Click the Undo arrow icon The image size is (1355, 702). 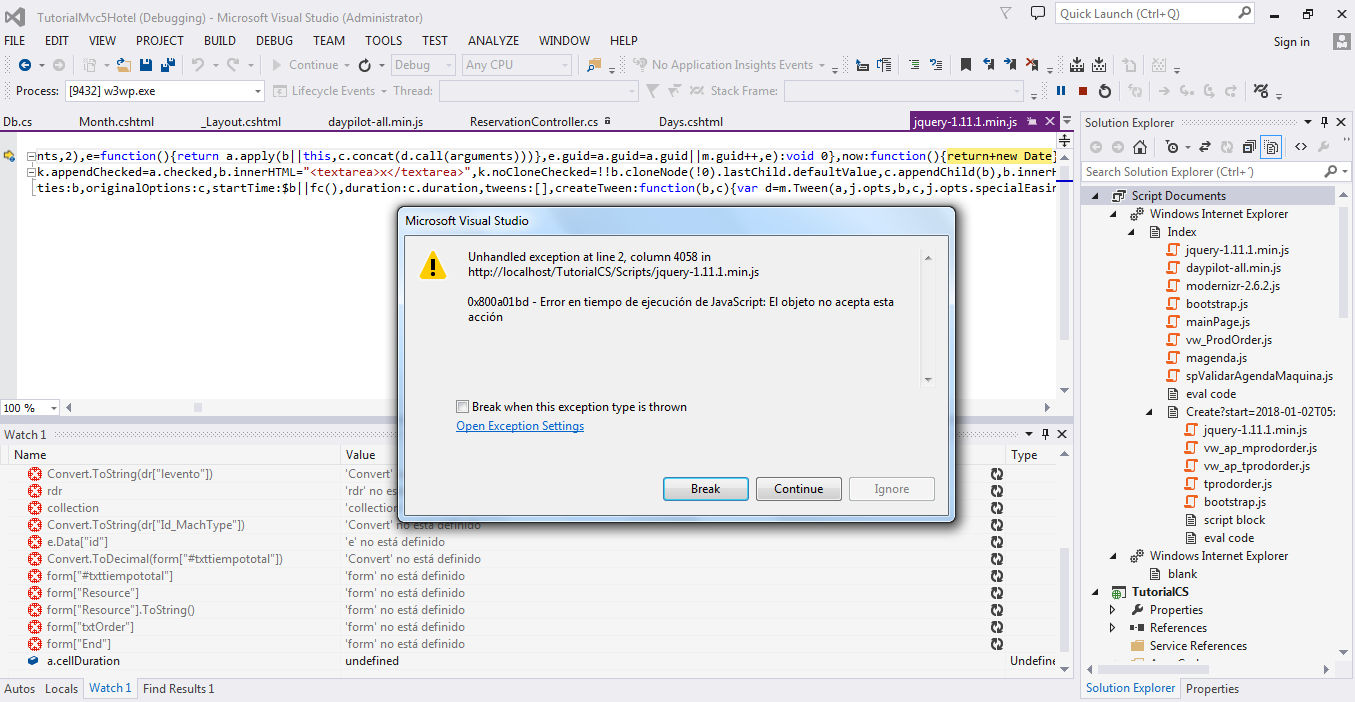pyautogui.click(x=198, y=65)
